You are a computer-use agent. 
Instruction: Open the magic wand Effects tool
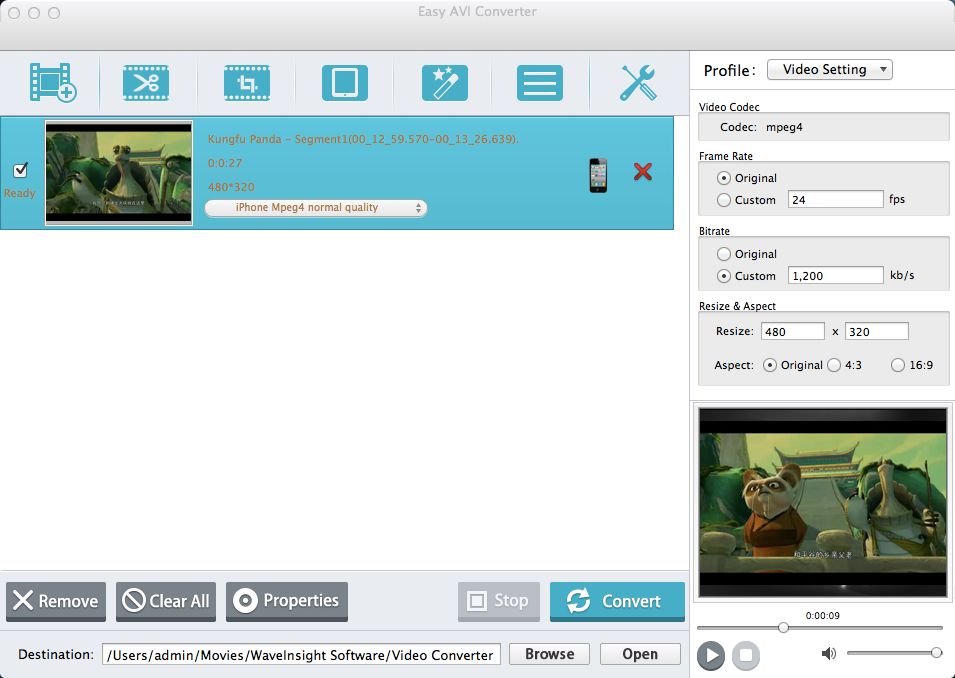[x=445, y=83]
